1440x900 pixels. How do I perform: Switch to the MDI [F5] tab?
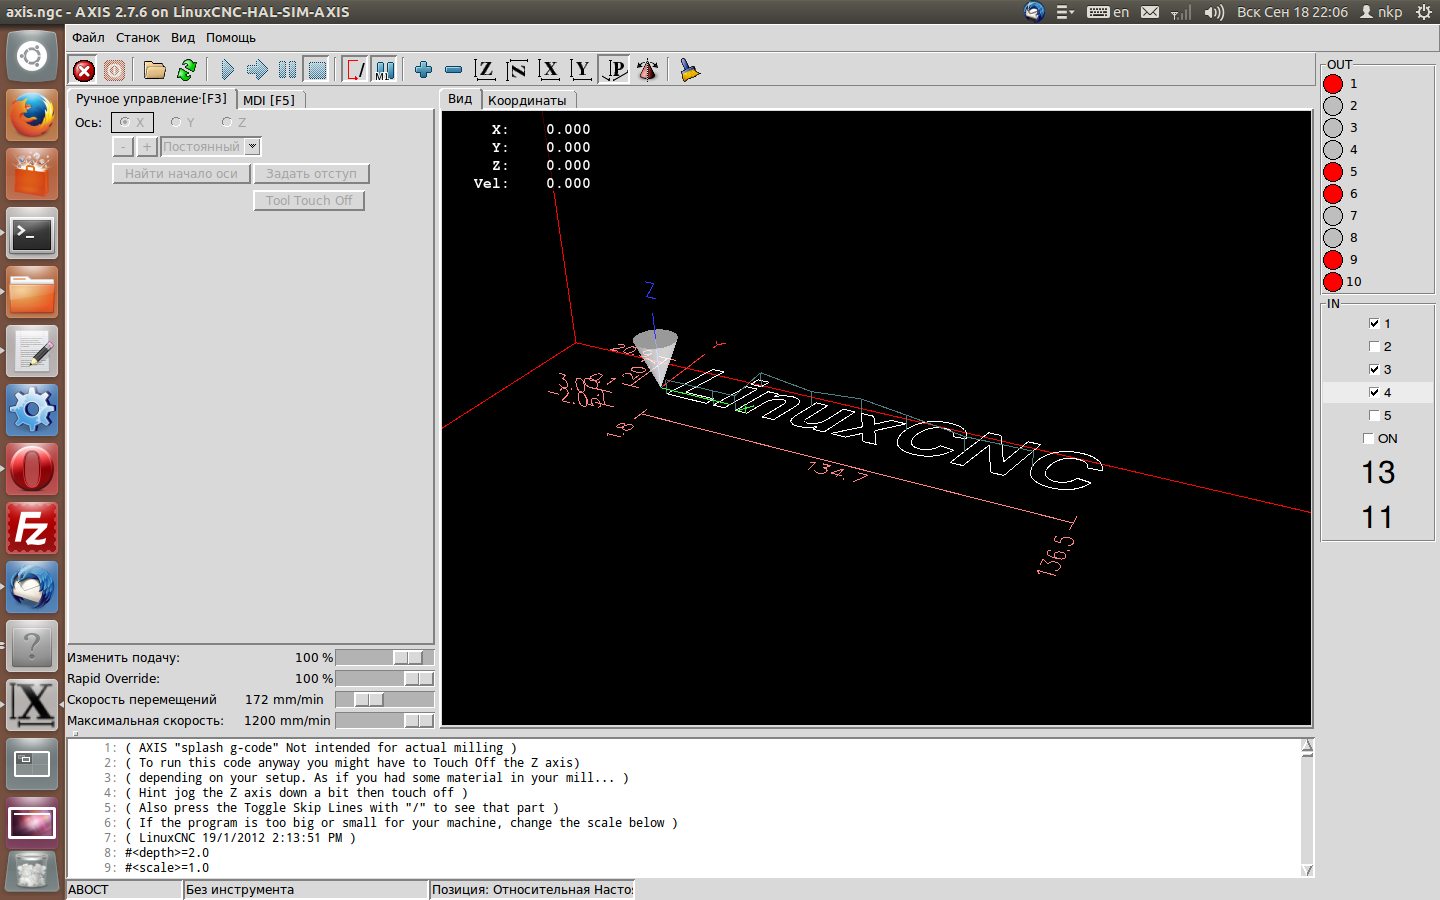point(269,100)
